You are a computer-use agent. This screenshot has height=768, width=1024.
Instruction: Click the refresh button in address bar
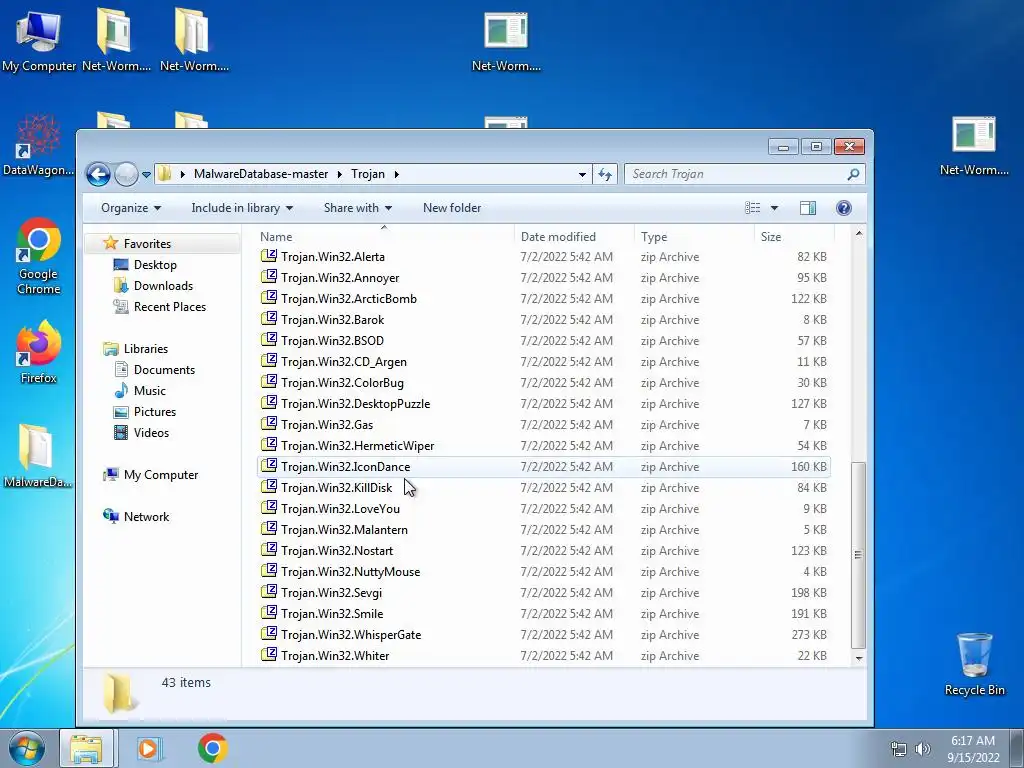pyautogui.click(x=605, y=174)
